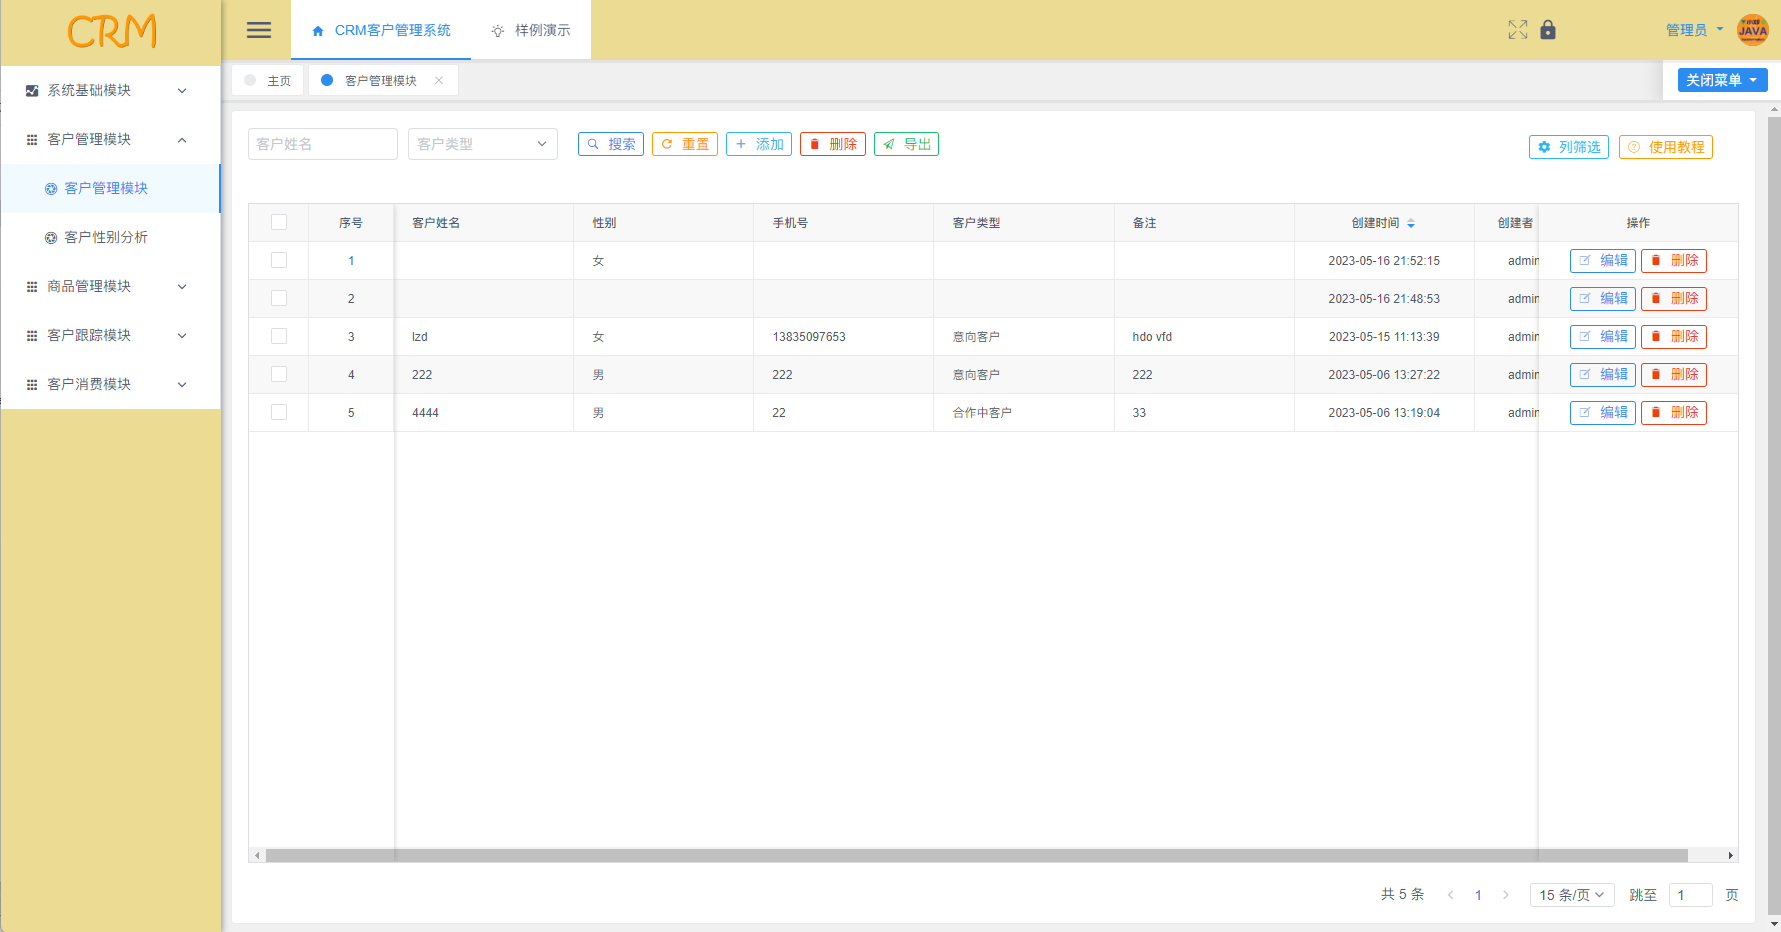Click 编辑 for customer lzd
1781x932 pixels.
1602,337
